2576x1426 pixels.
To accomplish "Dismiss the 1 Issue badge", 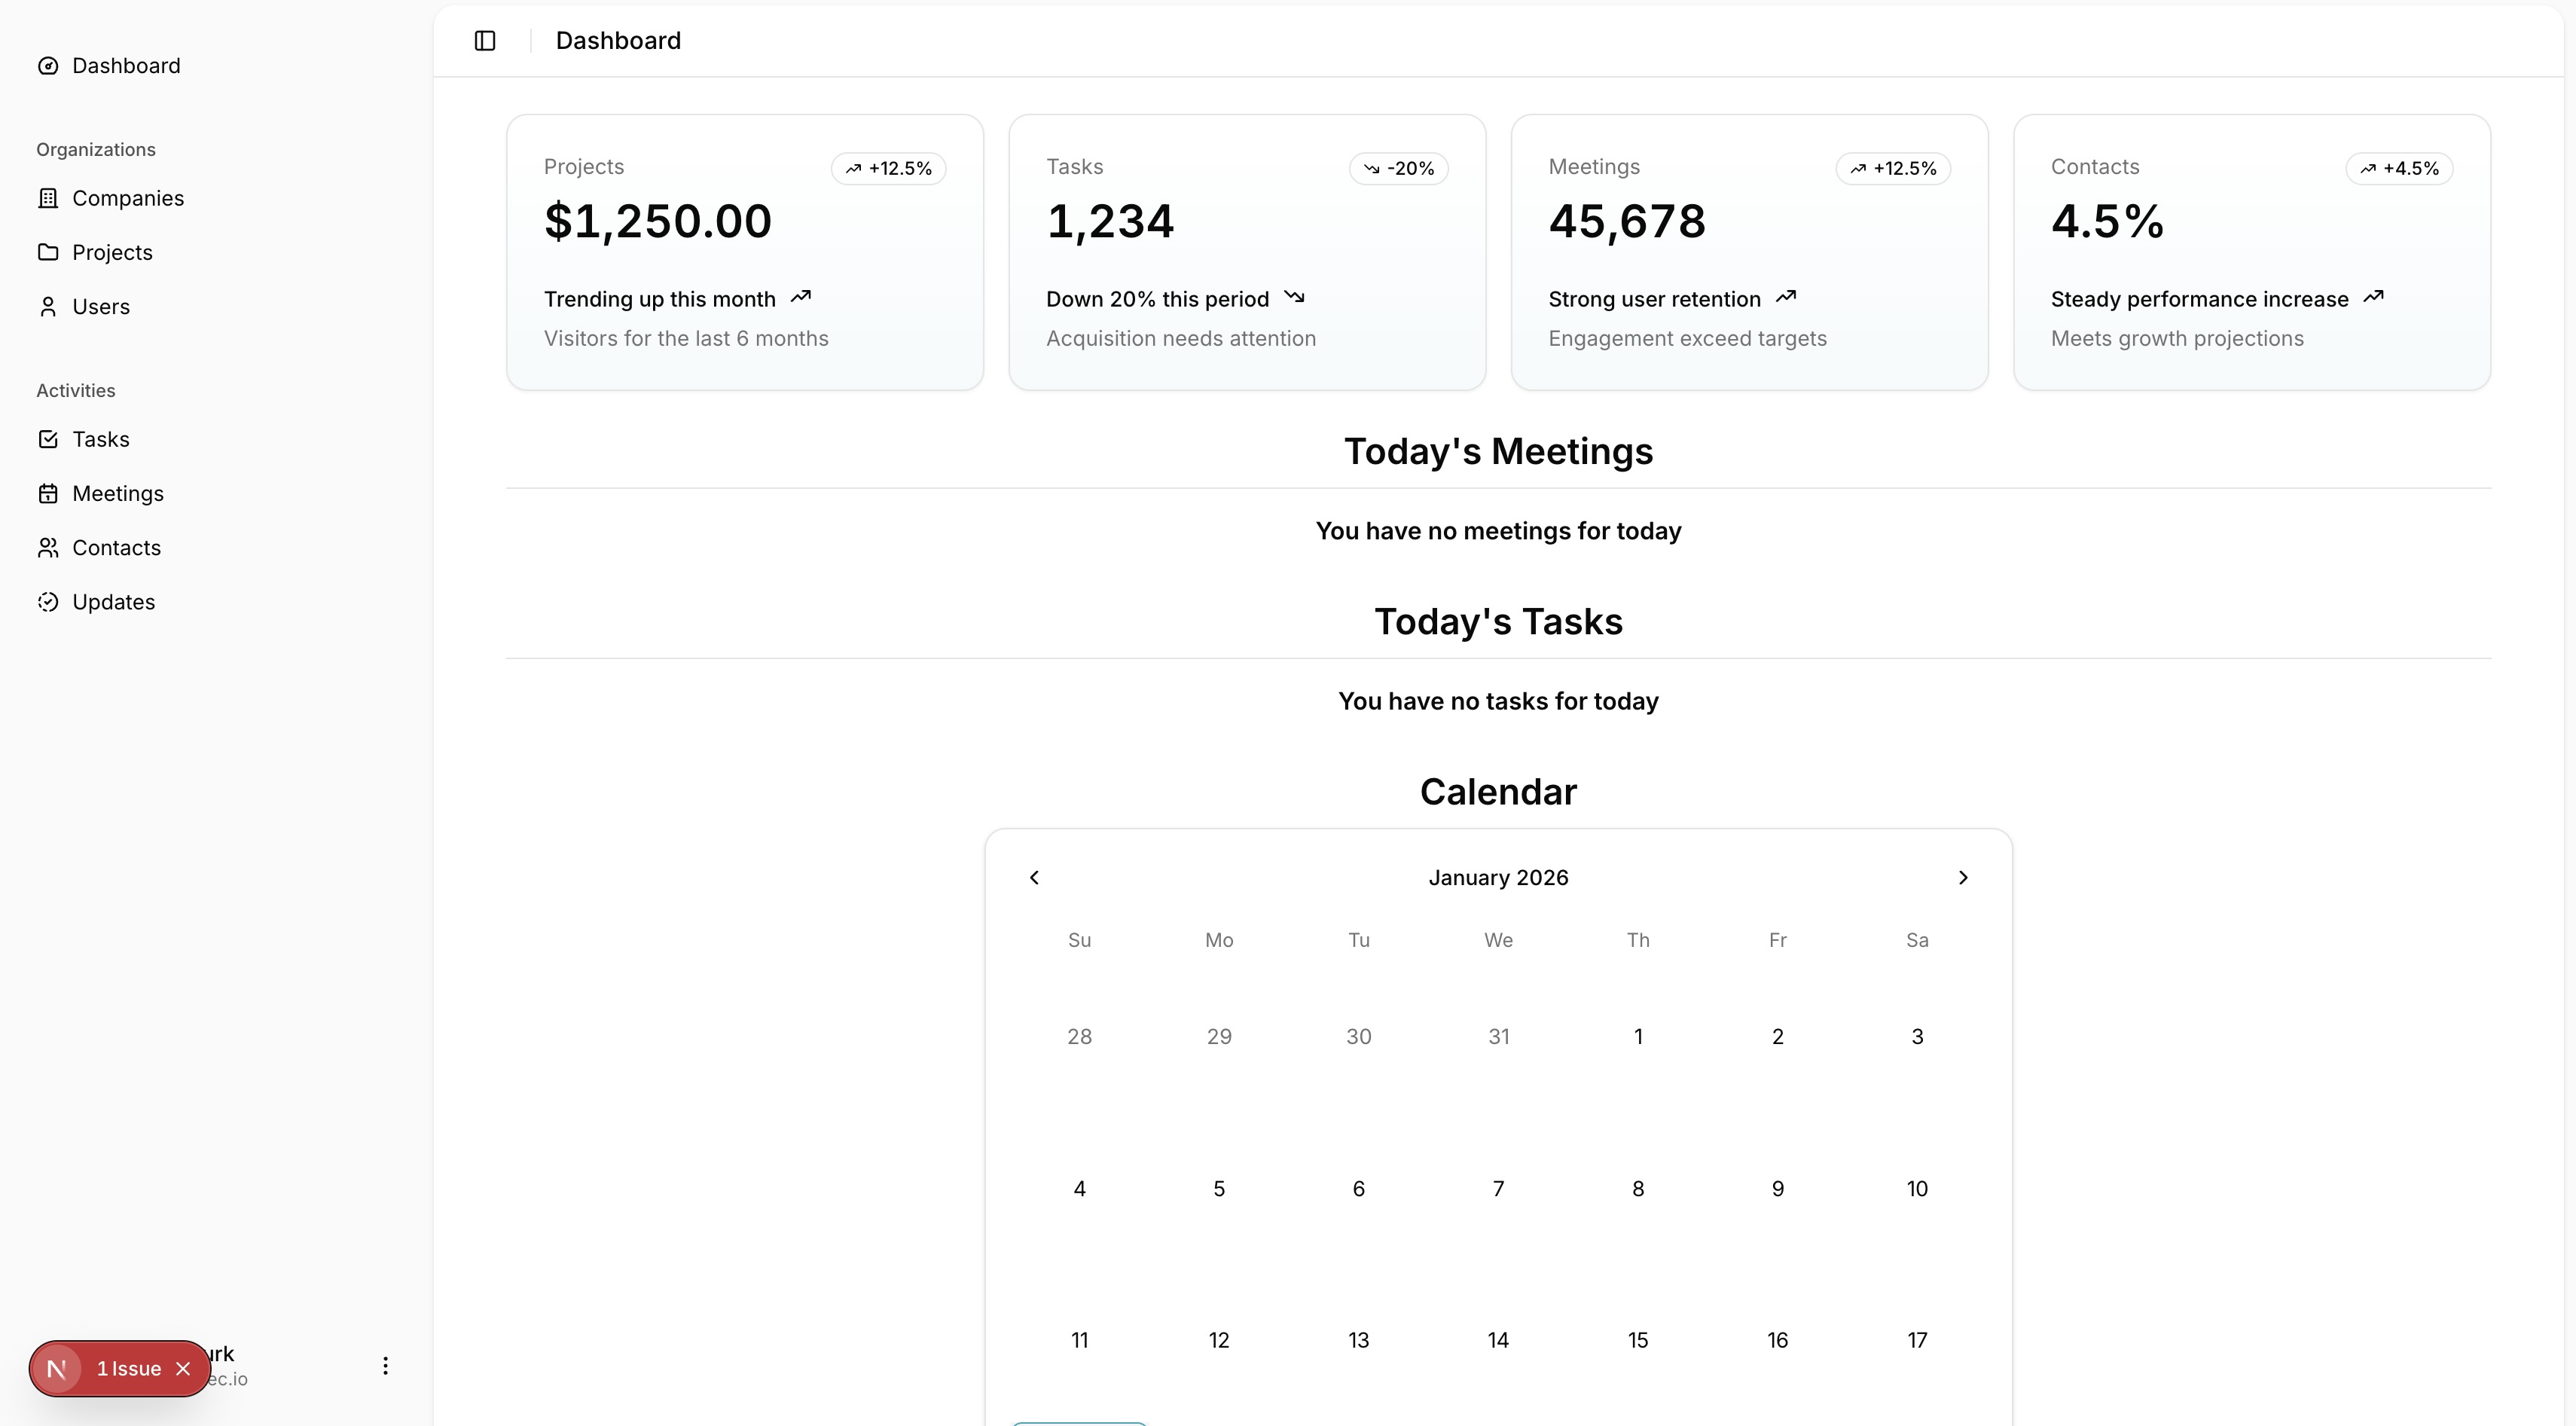I will pyautogui.click(x=183, y=1369).
